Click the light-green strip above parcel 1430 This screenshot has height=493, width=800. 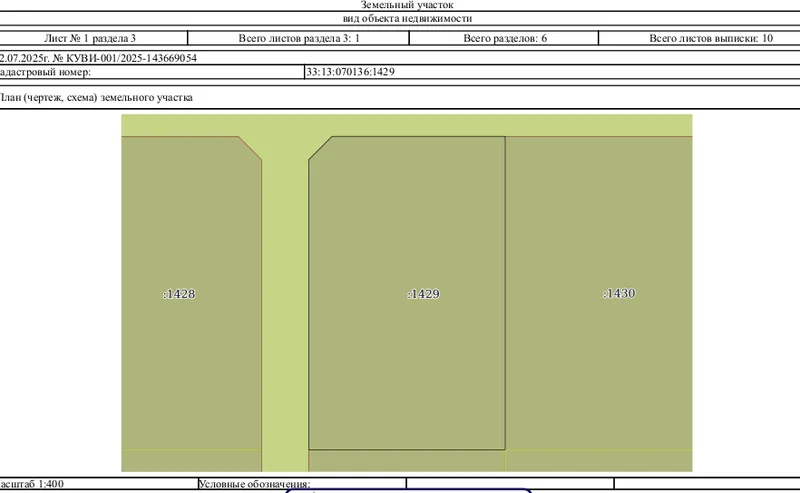click(x=598, y=125)
